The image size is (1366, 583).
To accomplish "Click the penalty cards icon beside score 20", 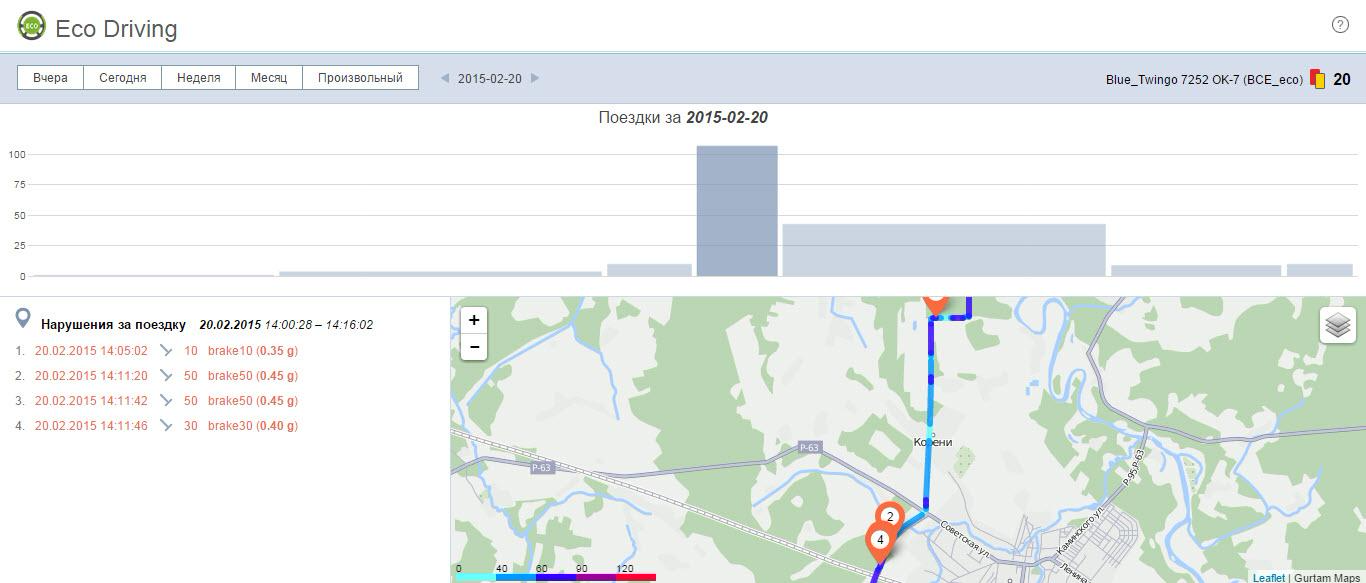I will [1318, 79].
